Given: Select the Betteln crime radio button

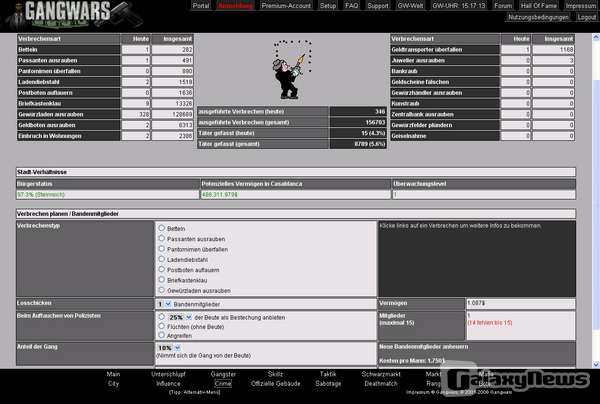Looking at the screenshot, I should pos(162,228).
